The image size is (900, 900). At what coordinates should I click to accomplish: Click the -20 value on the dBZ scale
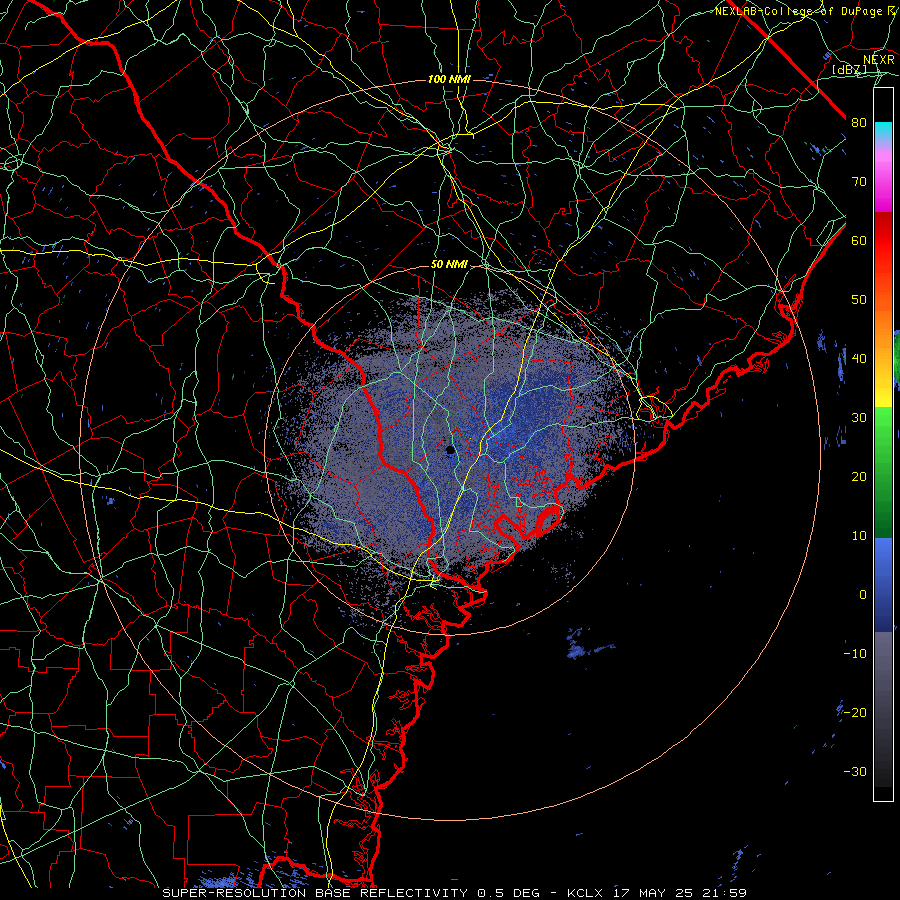coord(855,712)
